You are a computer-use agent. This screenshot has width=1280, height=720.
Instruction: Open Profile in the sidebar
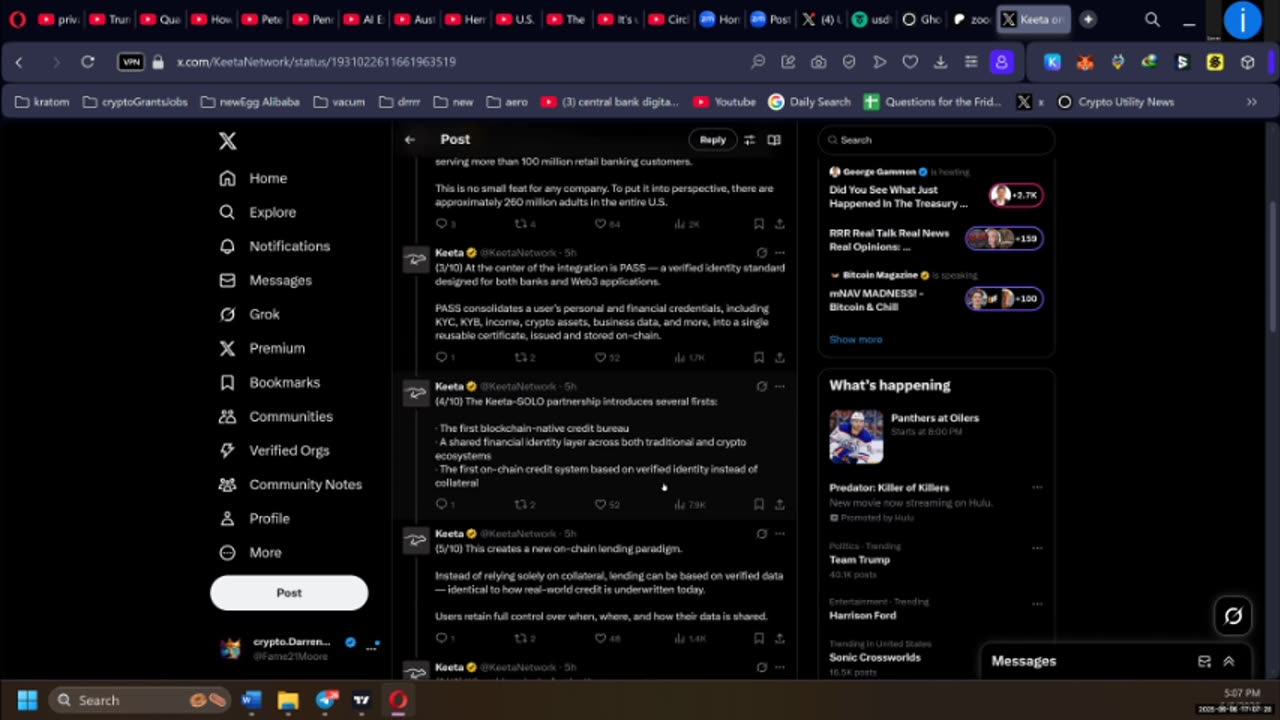pyautogui.click(x=255, y=518)
